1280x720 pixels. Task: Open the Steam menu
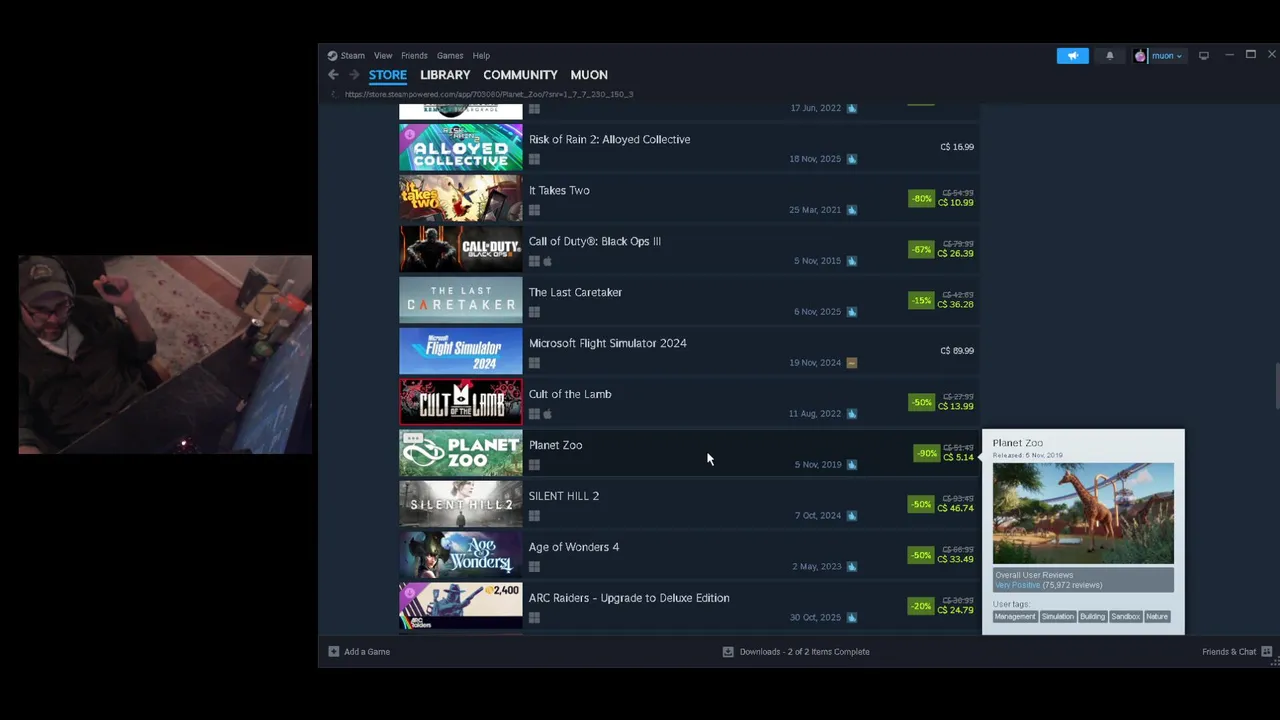click(x=353, y=56)
